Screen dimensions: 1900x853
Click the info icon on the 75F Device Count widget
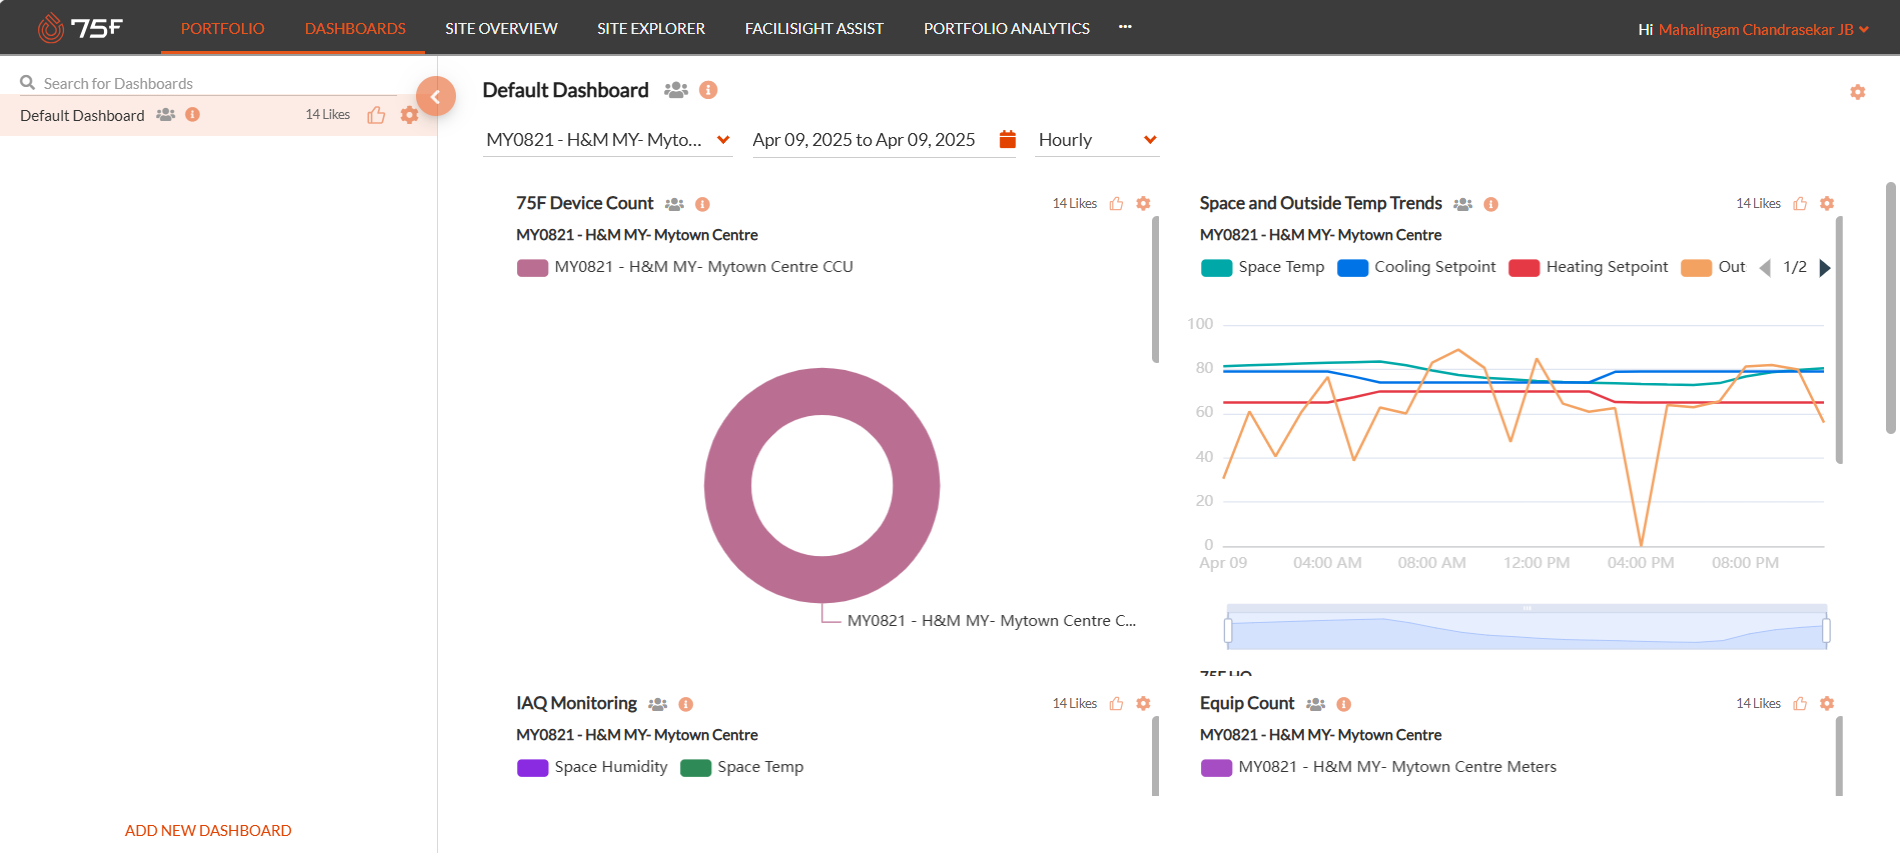click(702, 204)
